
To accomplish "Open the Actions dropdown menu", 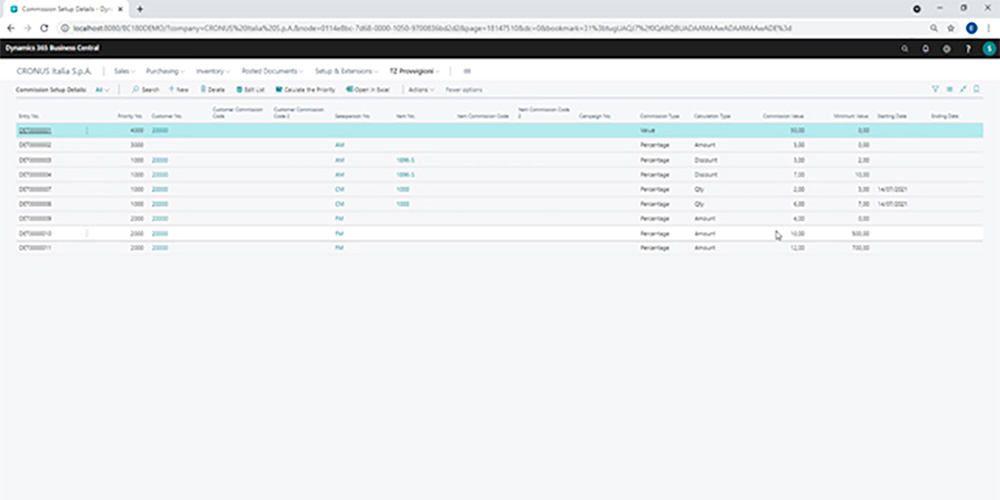I will click(x=421, y=90).
